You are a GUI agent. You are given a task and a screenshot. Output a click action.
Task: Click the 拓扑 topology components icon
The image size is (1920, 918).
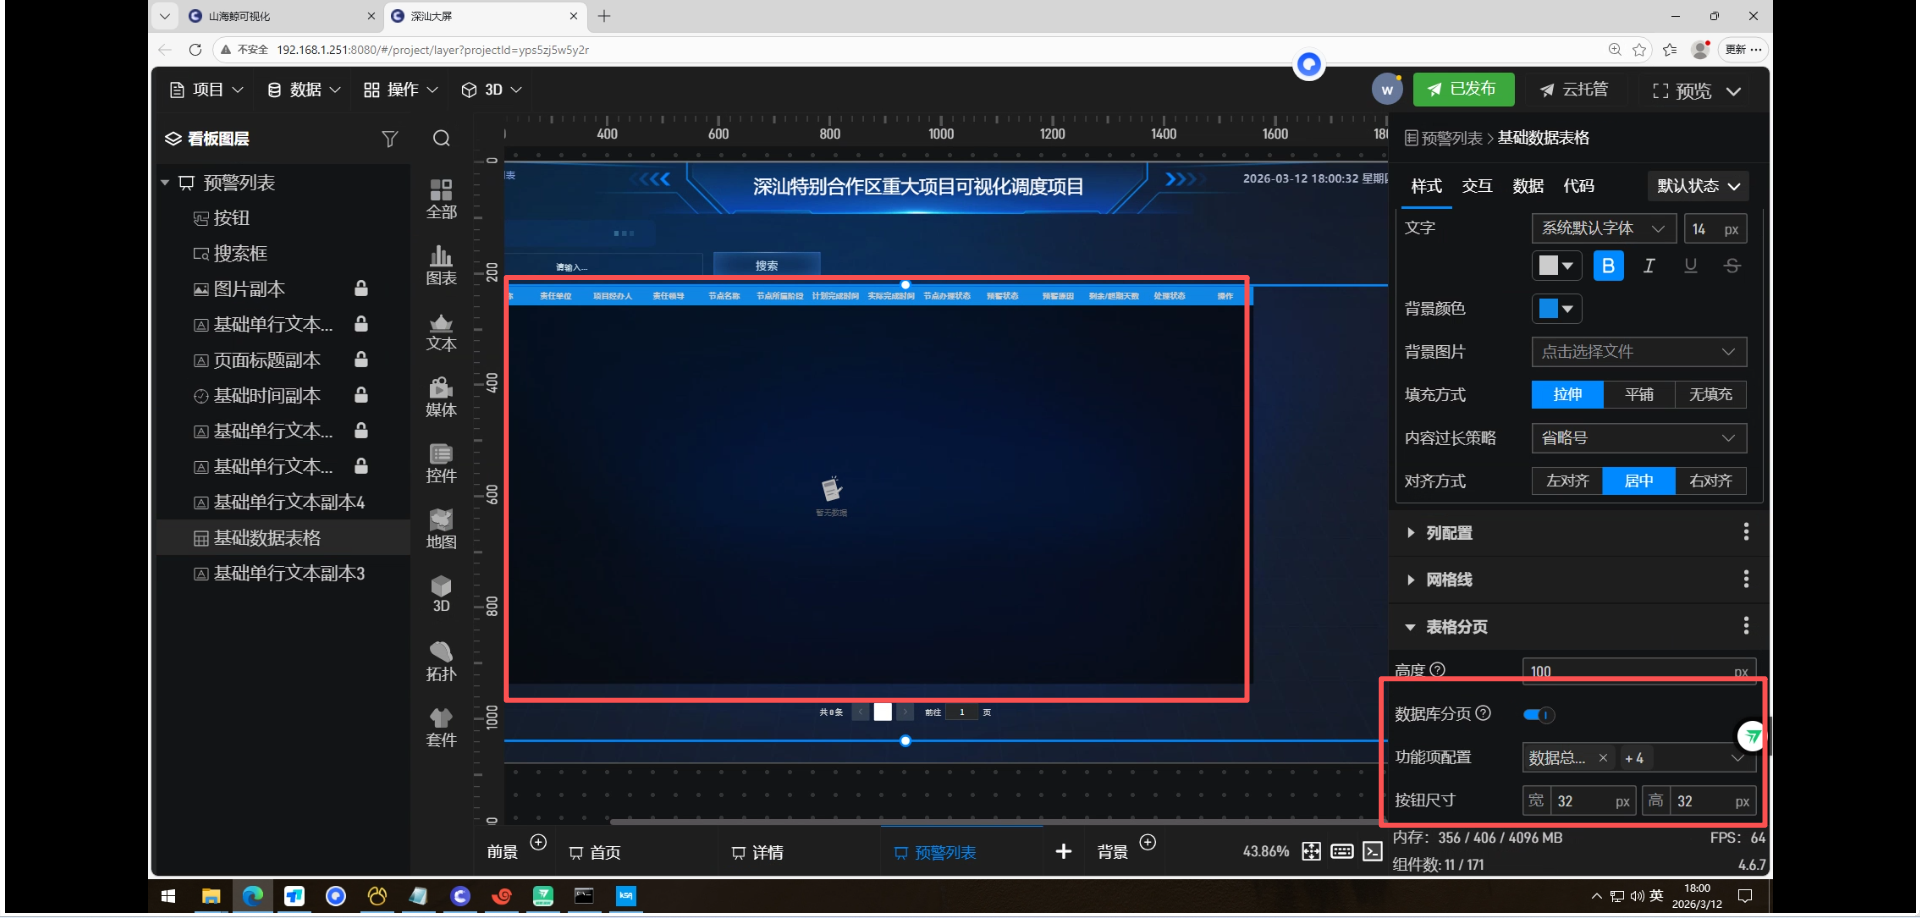point(441,661)
